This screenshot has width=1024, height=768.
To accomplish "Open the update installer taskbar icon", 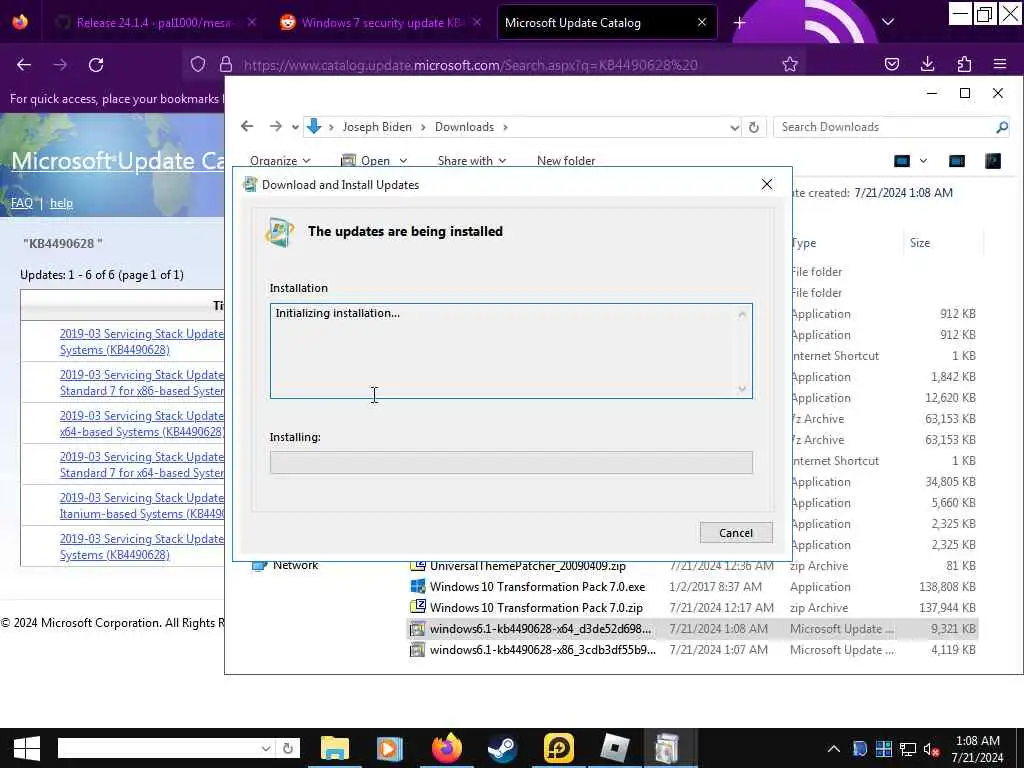I will [x=669, y=748].
